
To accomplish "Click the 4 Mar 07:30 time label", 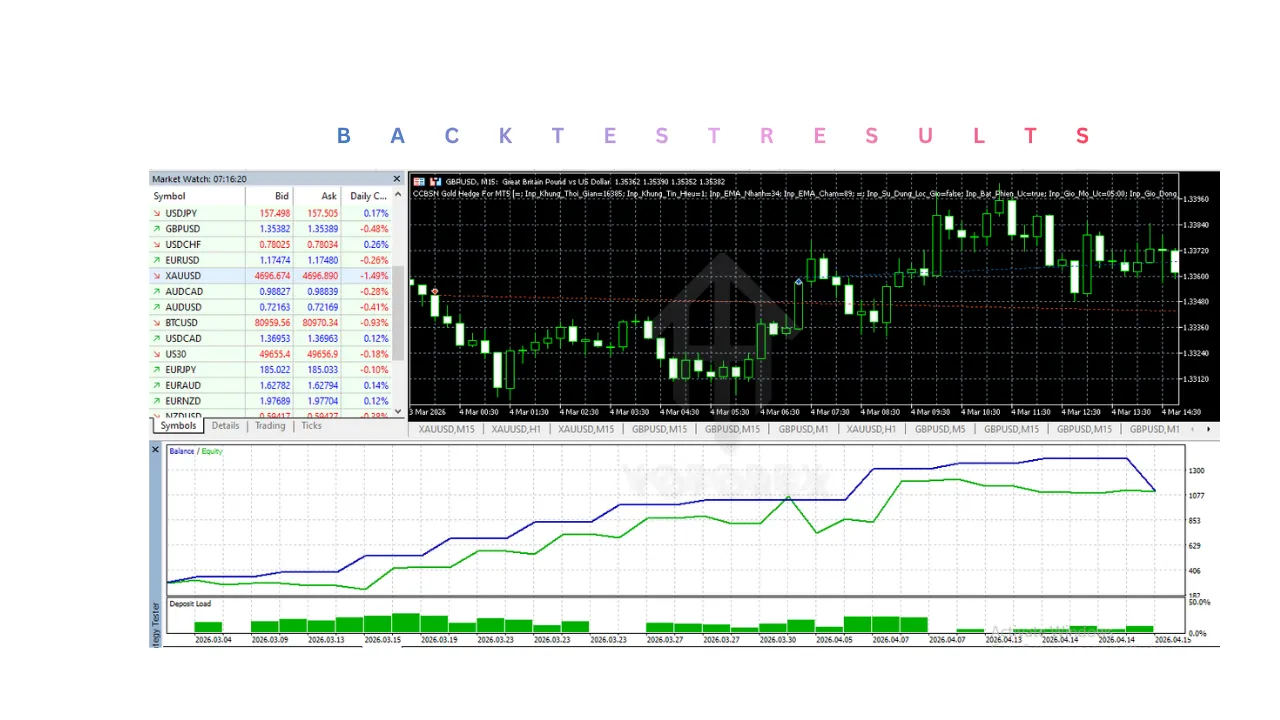I will [x=829, y=412].
